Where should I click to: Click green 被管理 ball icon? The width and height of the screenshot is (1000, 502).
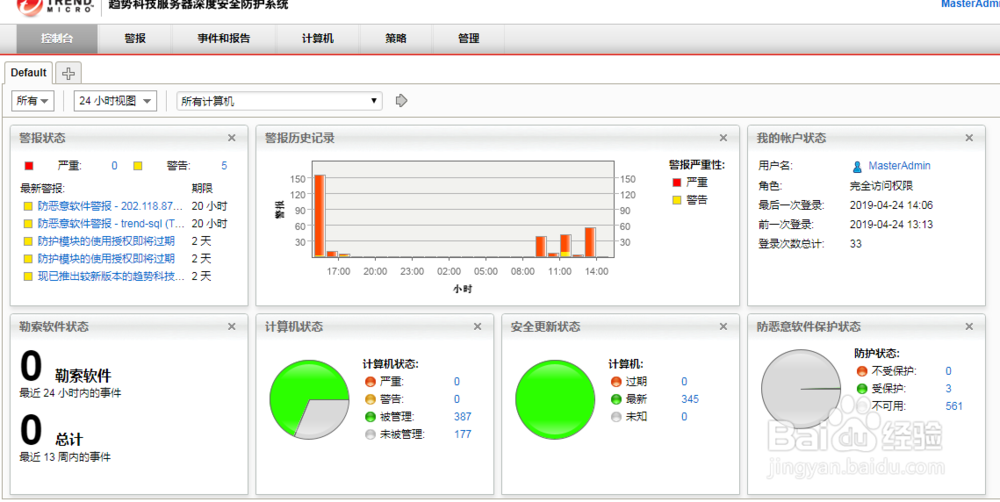[x=371, y=417]
